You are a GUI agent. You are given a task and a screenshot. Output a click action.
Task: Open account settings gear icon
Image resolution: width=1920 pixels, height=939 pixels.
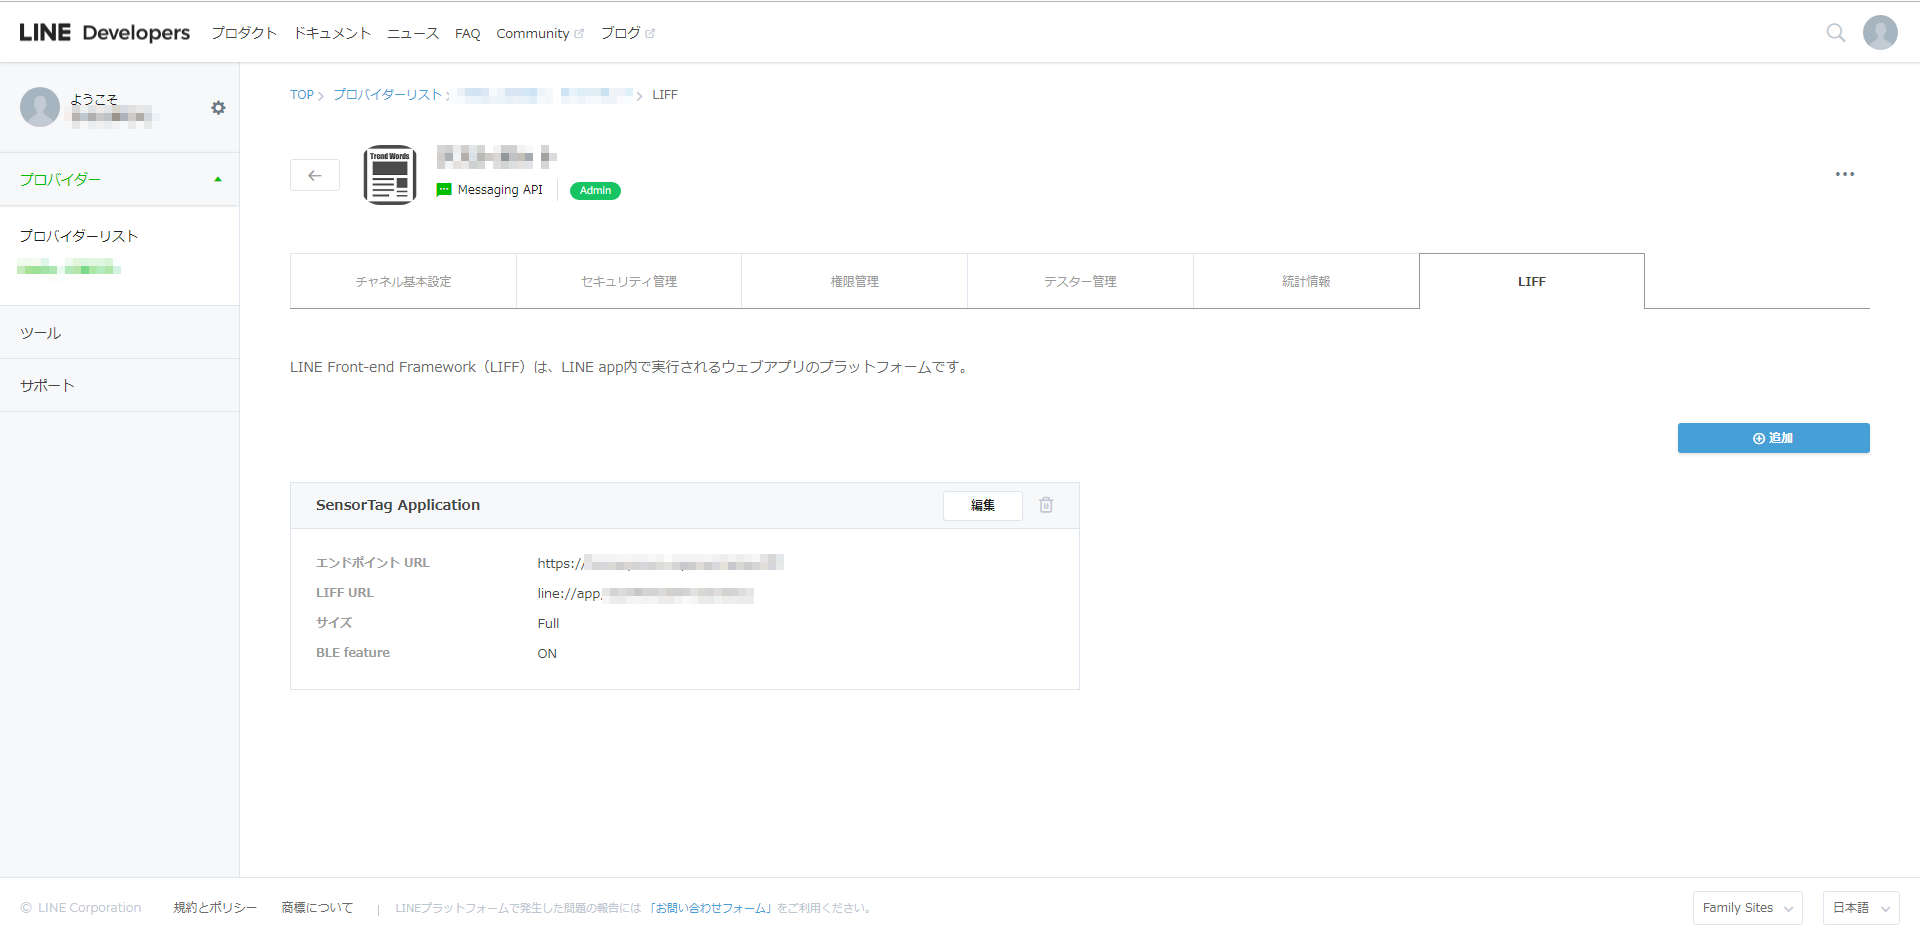point(218,108)
